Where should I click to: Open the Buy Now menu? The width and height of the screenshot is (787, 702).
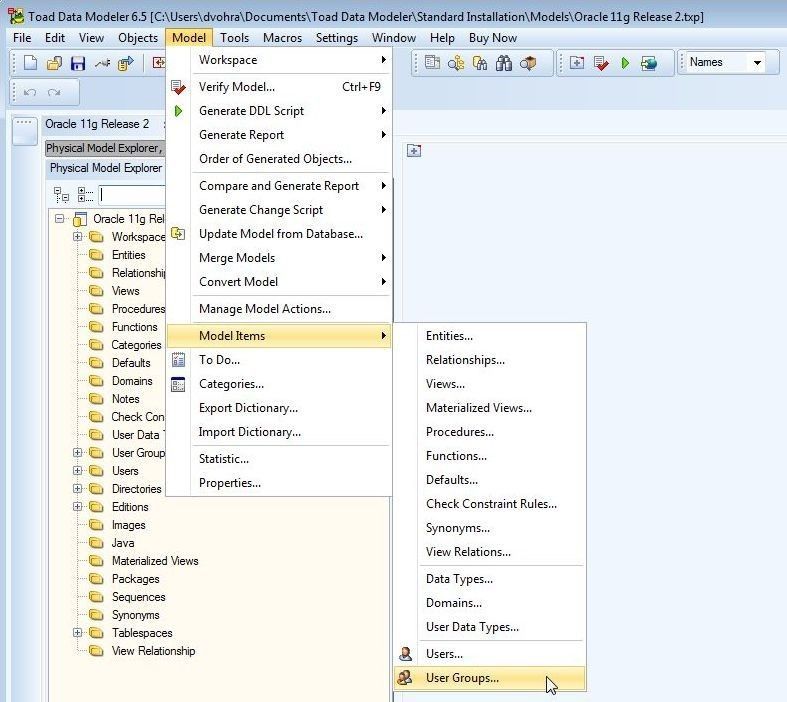[x=493, y=38]
